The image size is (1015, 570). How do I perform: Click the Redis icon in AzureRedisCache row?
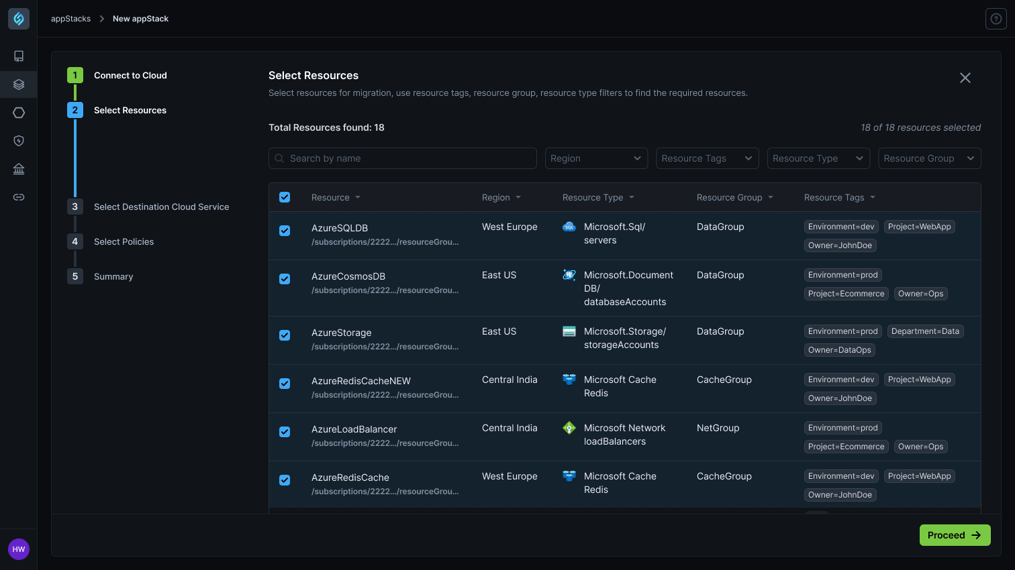[x=569, y=476]
